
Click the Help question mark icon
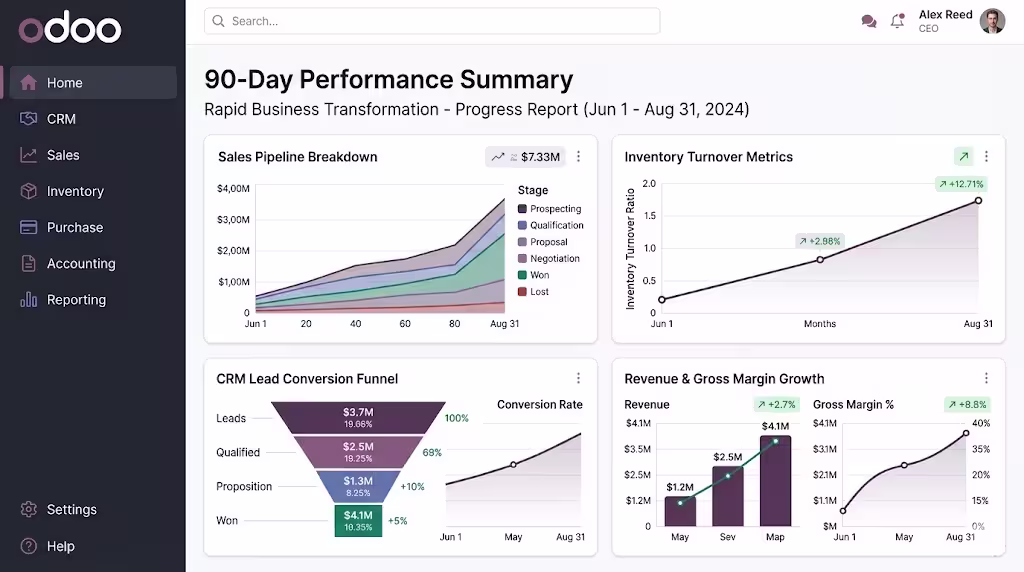coord(28,546)
